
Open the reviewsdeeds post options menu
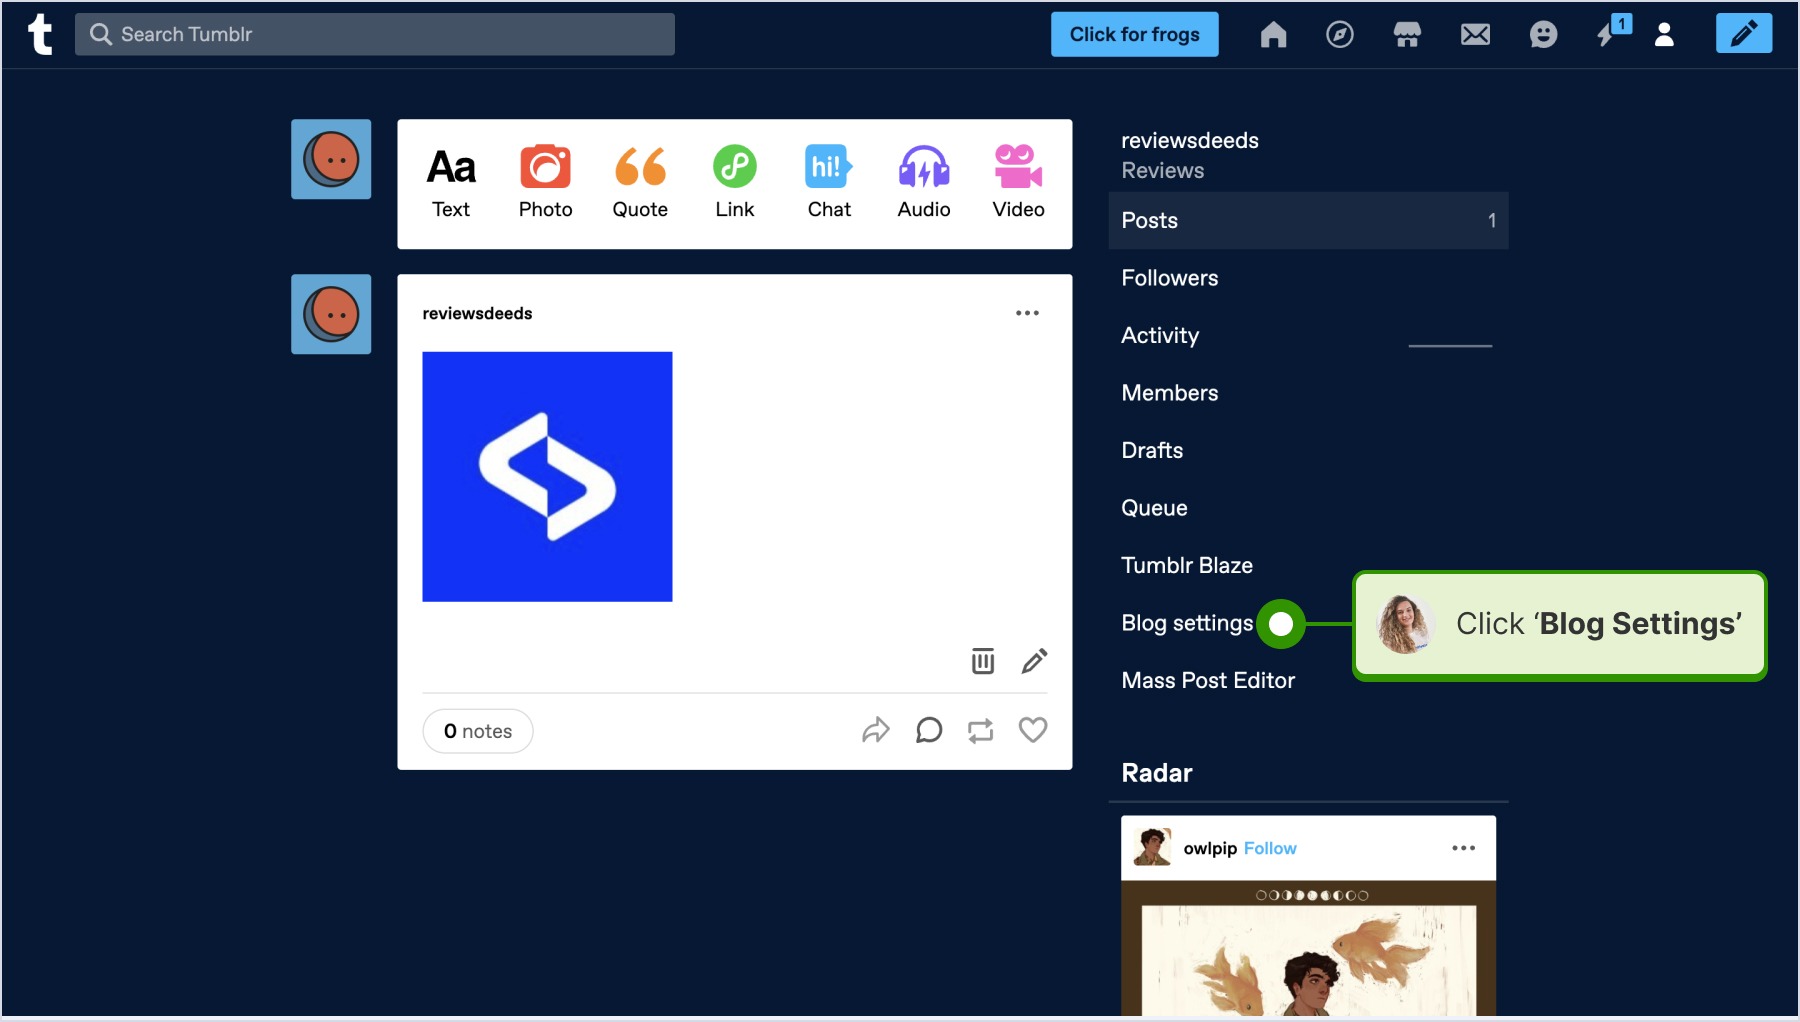(1027, 313)
